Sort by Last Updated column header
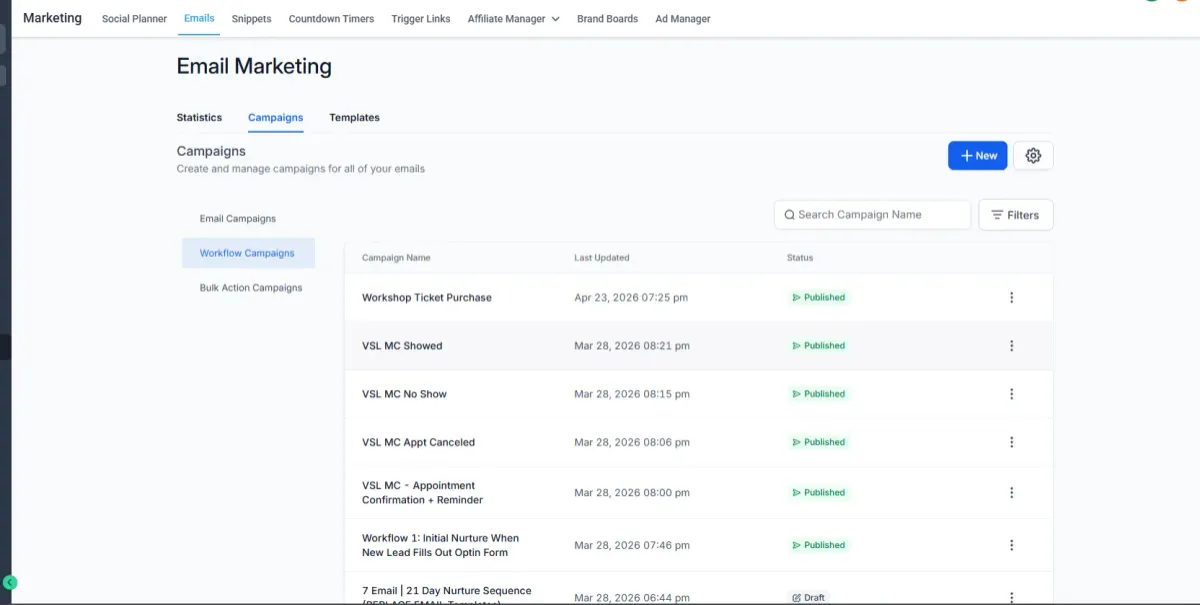 (602, 258)
